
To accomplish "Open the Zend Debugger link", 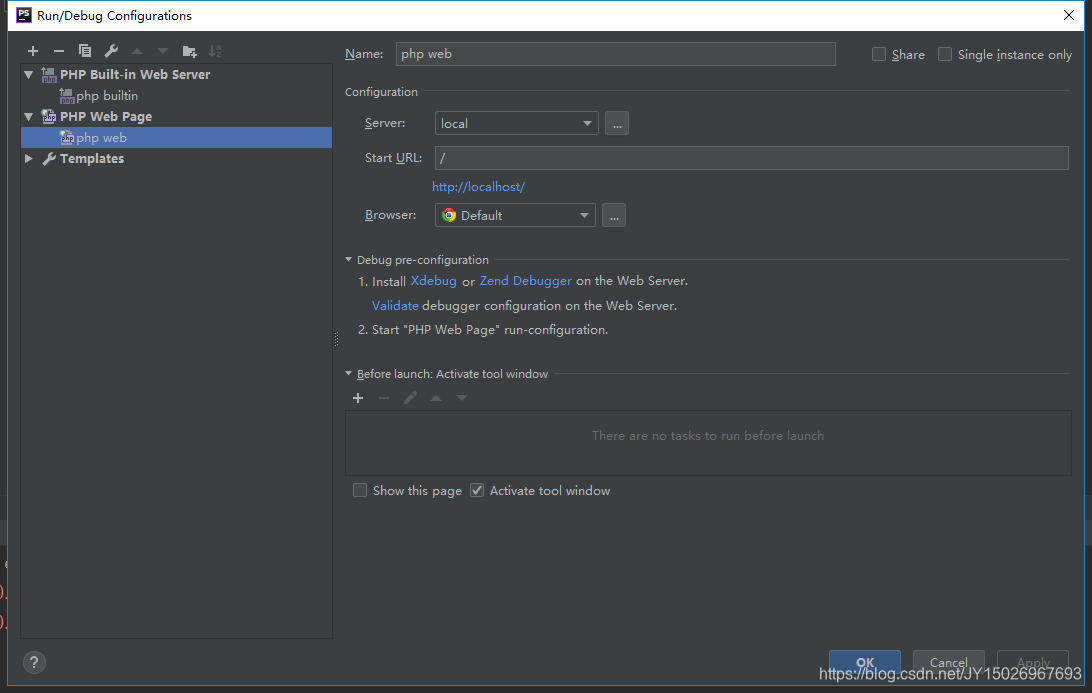I will (526, 281).
